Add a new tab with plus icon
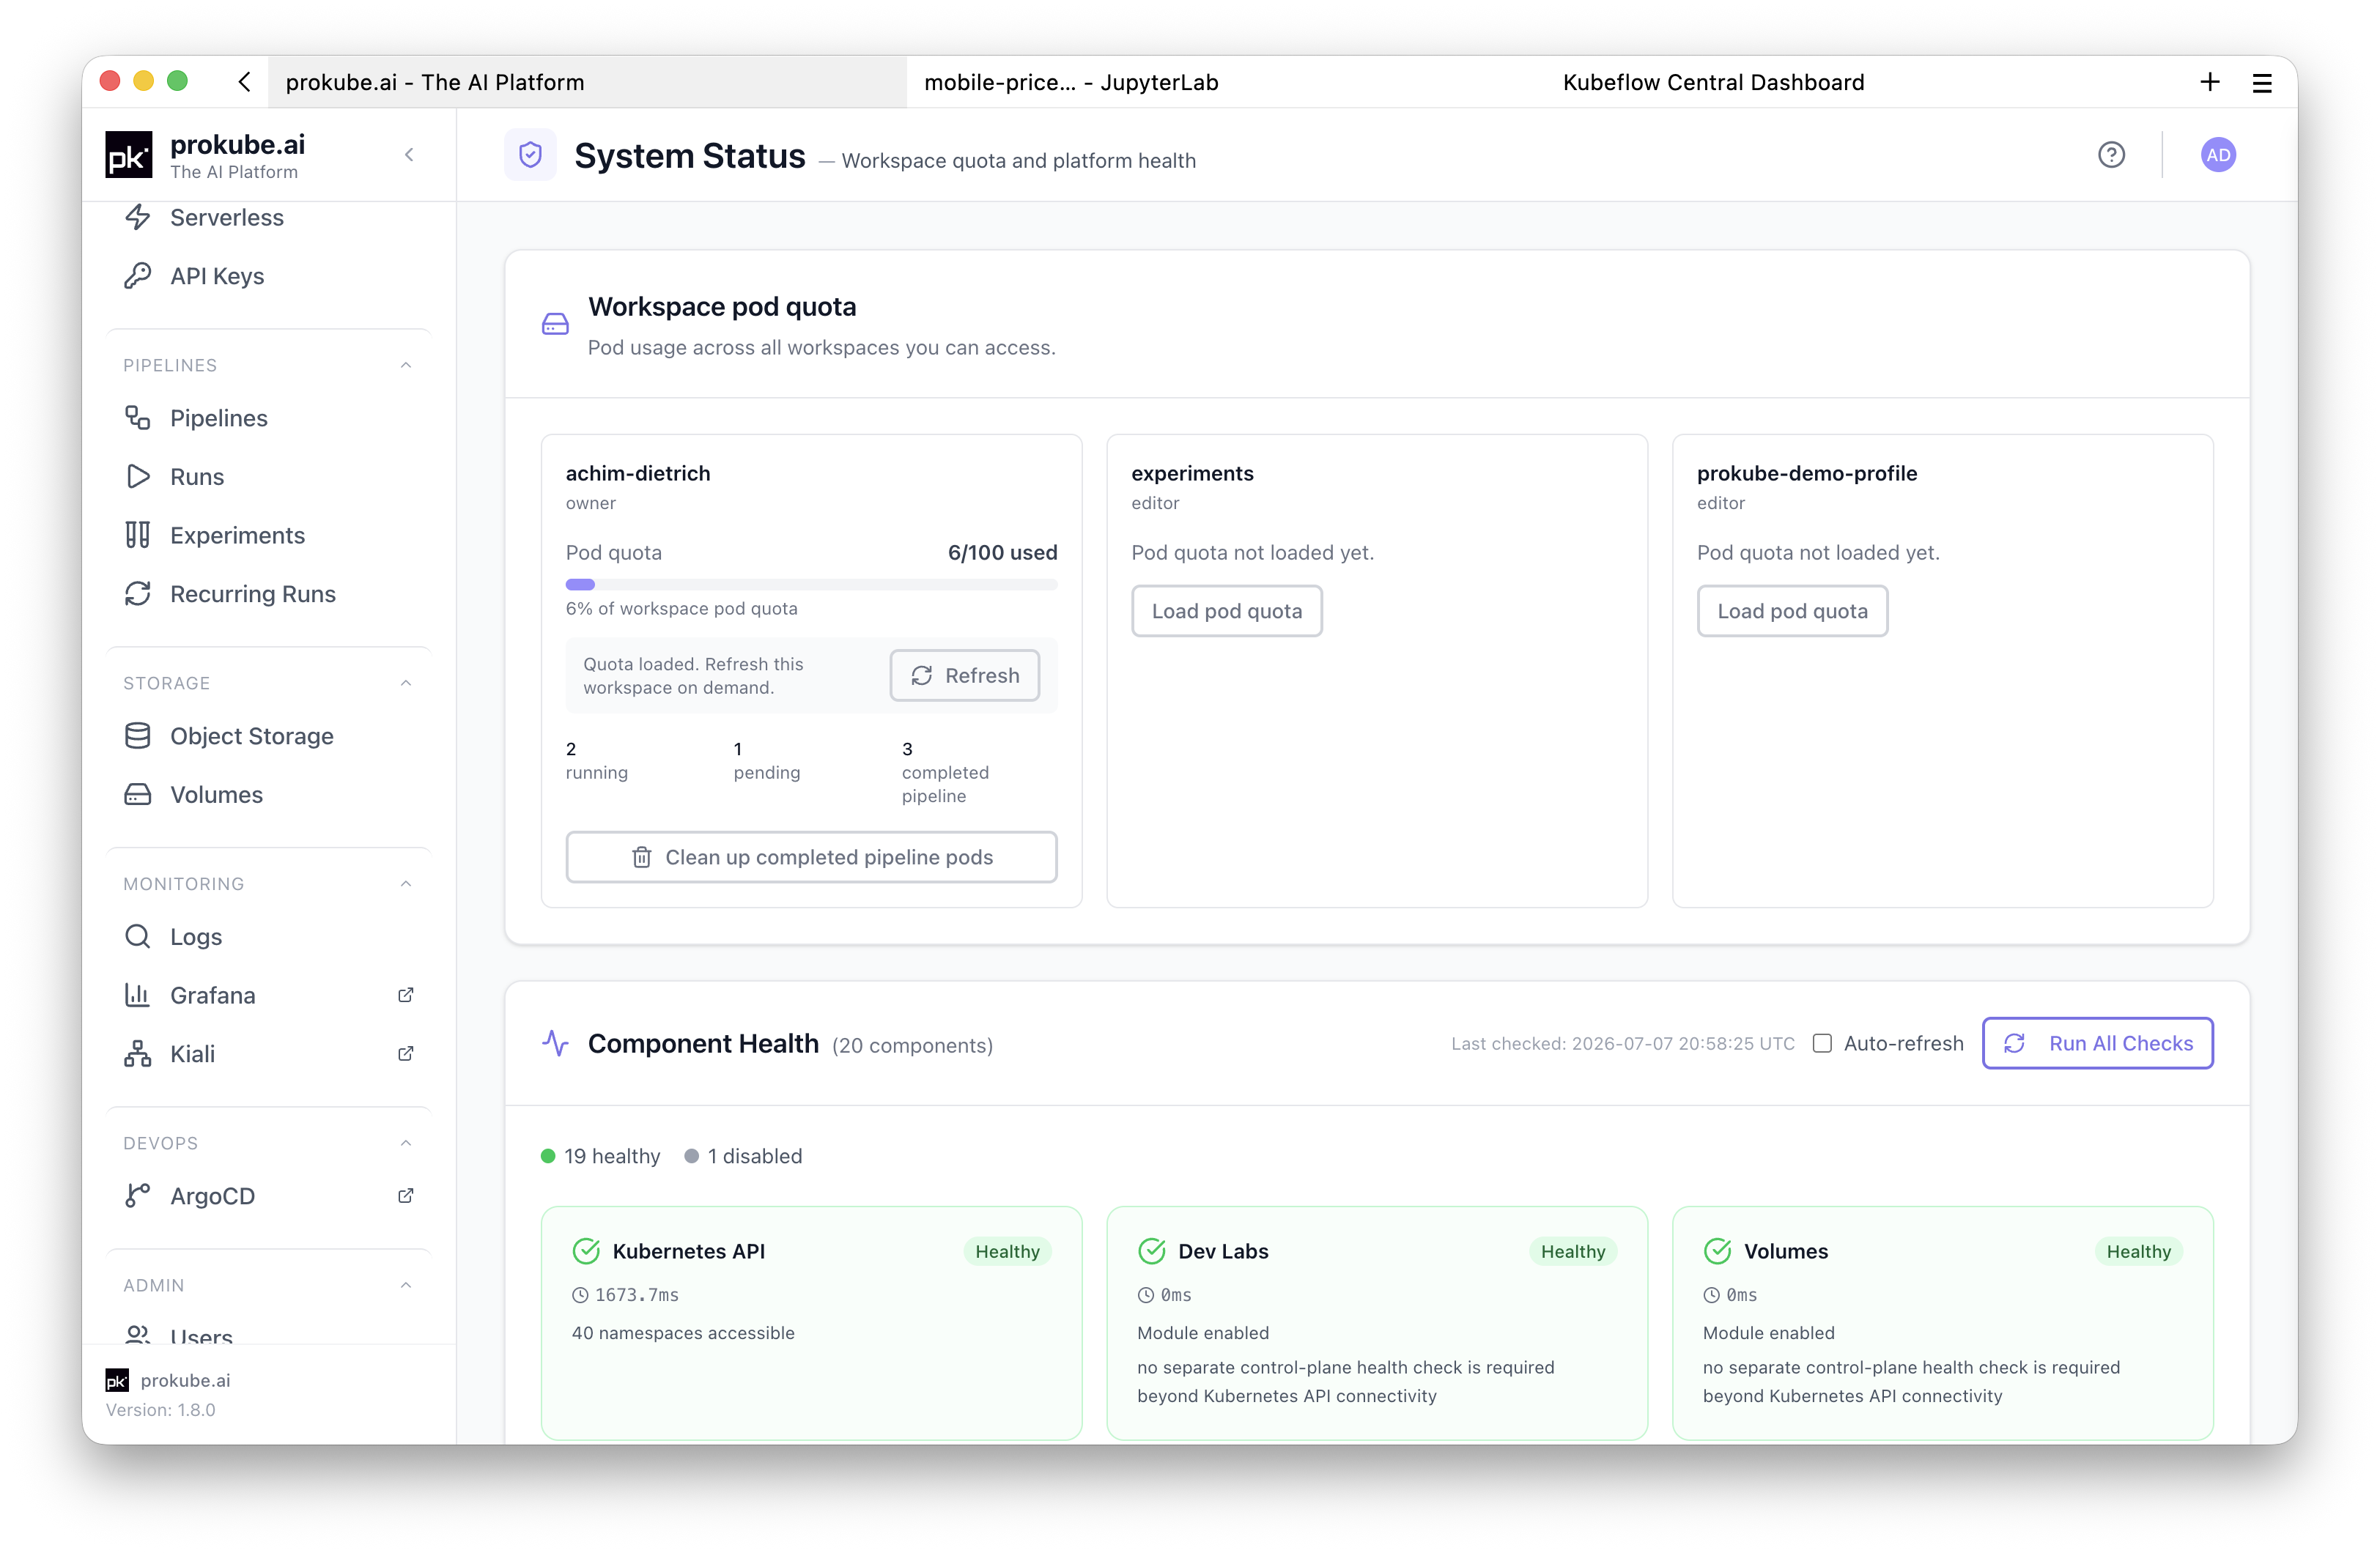Screen dimensions: 2380x1553 point(2210,82)
